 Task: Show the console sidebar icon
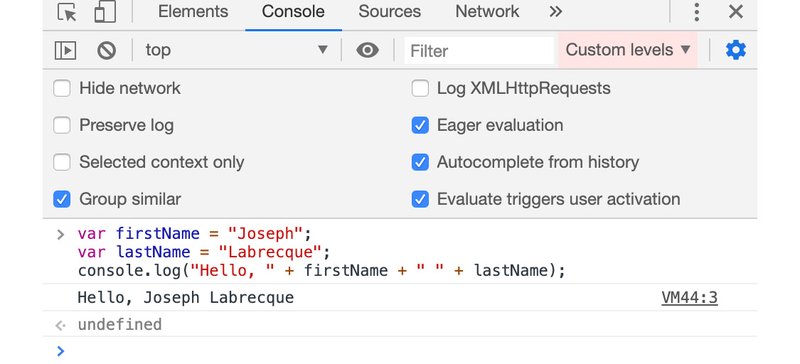click(65, 50)
